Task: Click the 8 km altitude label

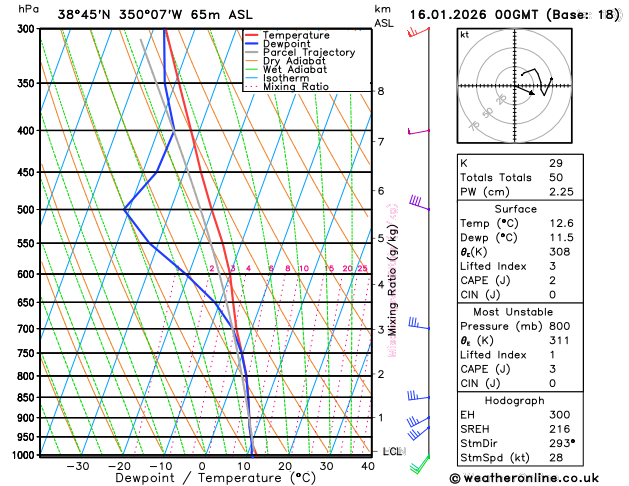Action: 381,91
